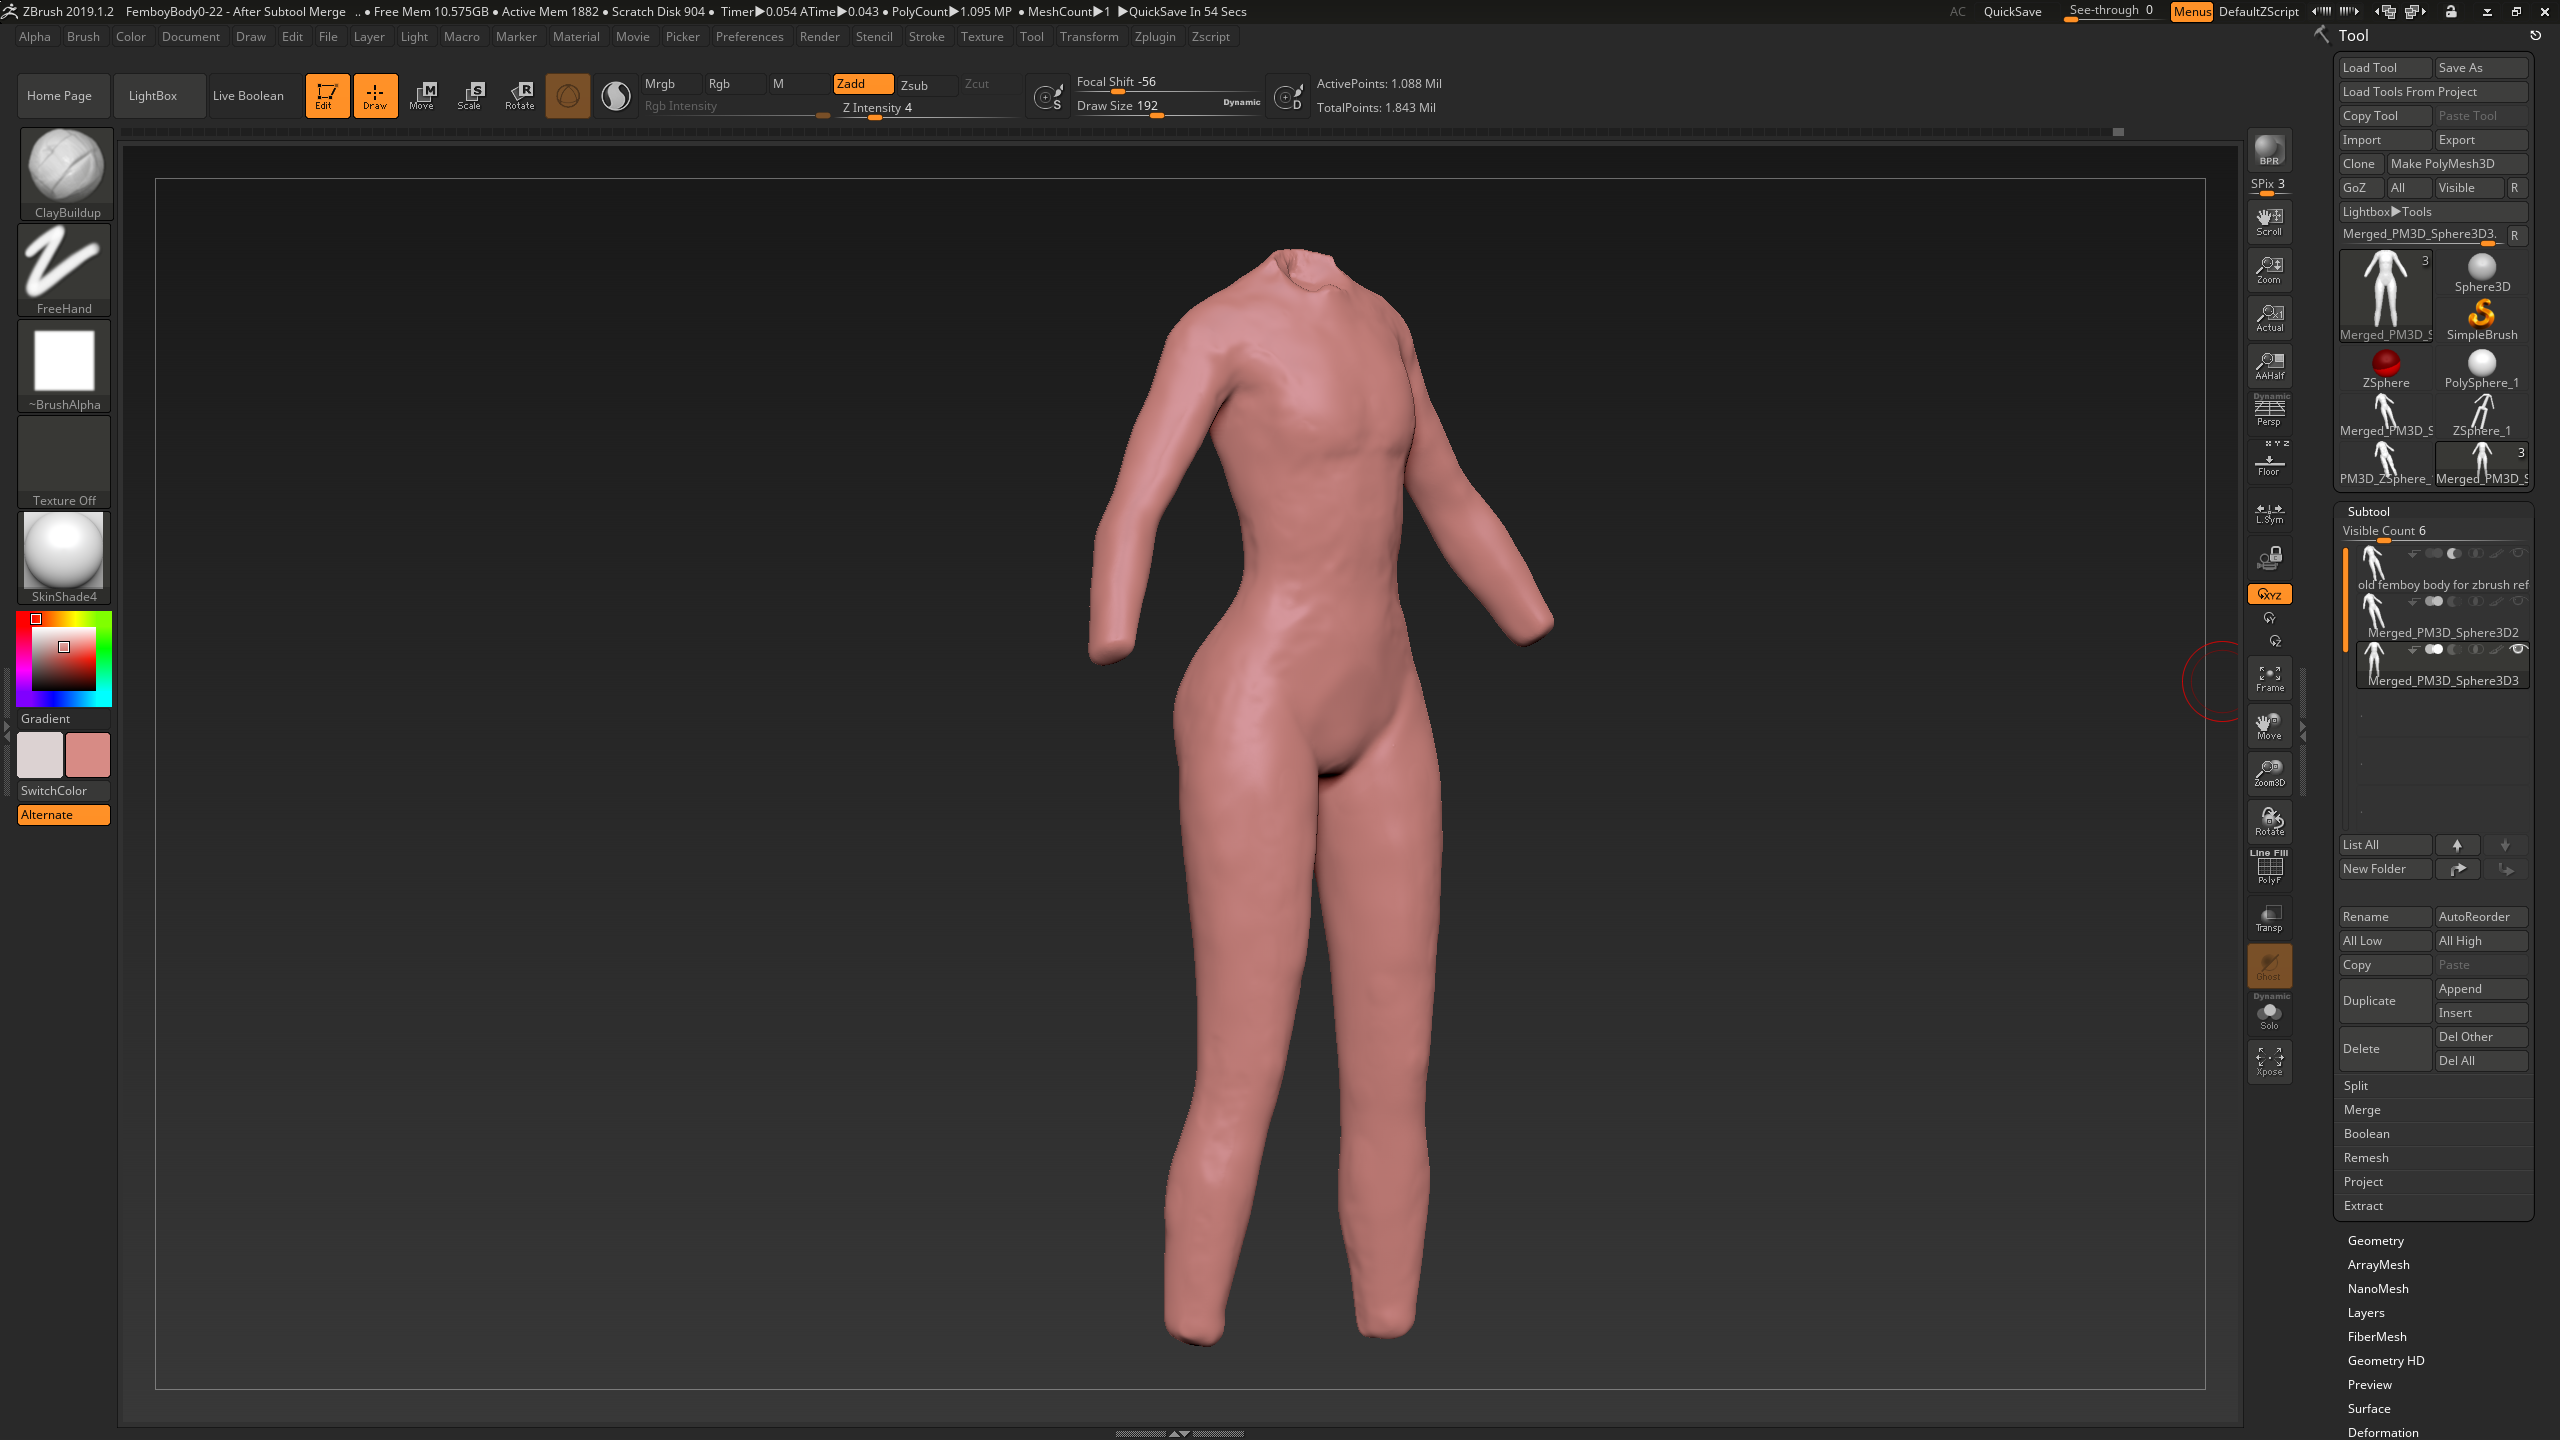Click the Xpose icon
Screen dimensions: 2560x1440
(x=2269, y=1060)
